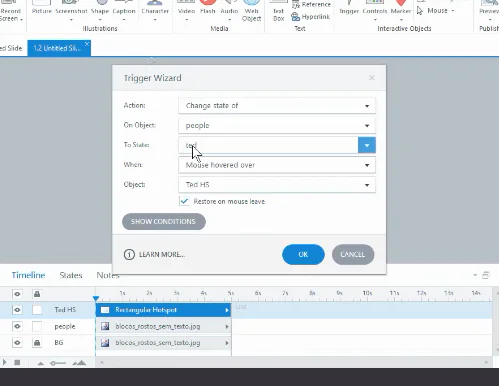Viewport: 499px width, 386px height.
Task: Collapse the timeline panel arrow
Action: click(x=475, y=275)
